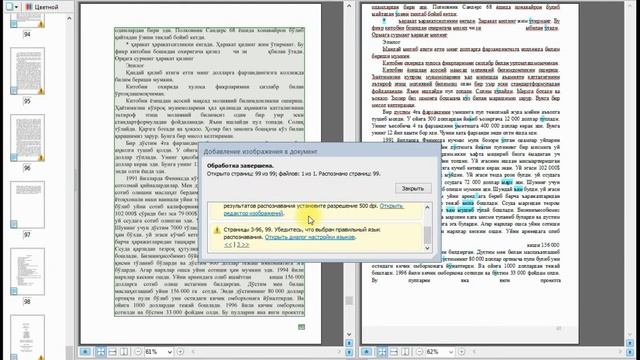Click the previous page button in Image pane
This screenshot has height=360, width=640.
tap(349, 343)
